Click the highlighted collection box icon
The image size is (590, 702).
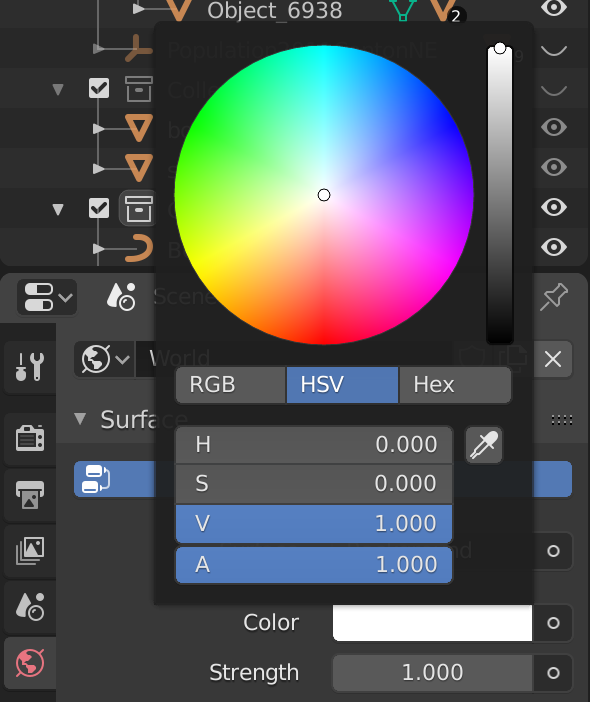coord(138,208)
